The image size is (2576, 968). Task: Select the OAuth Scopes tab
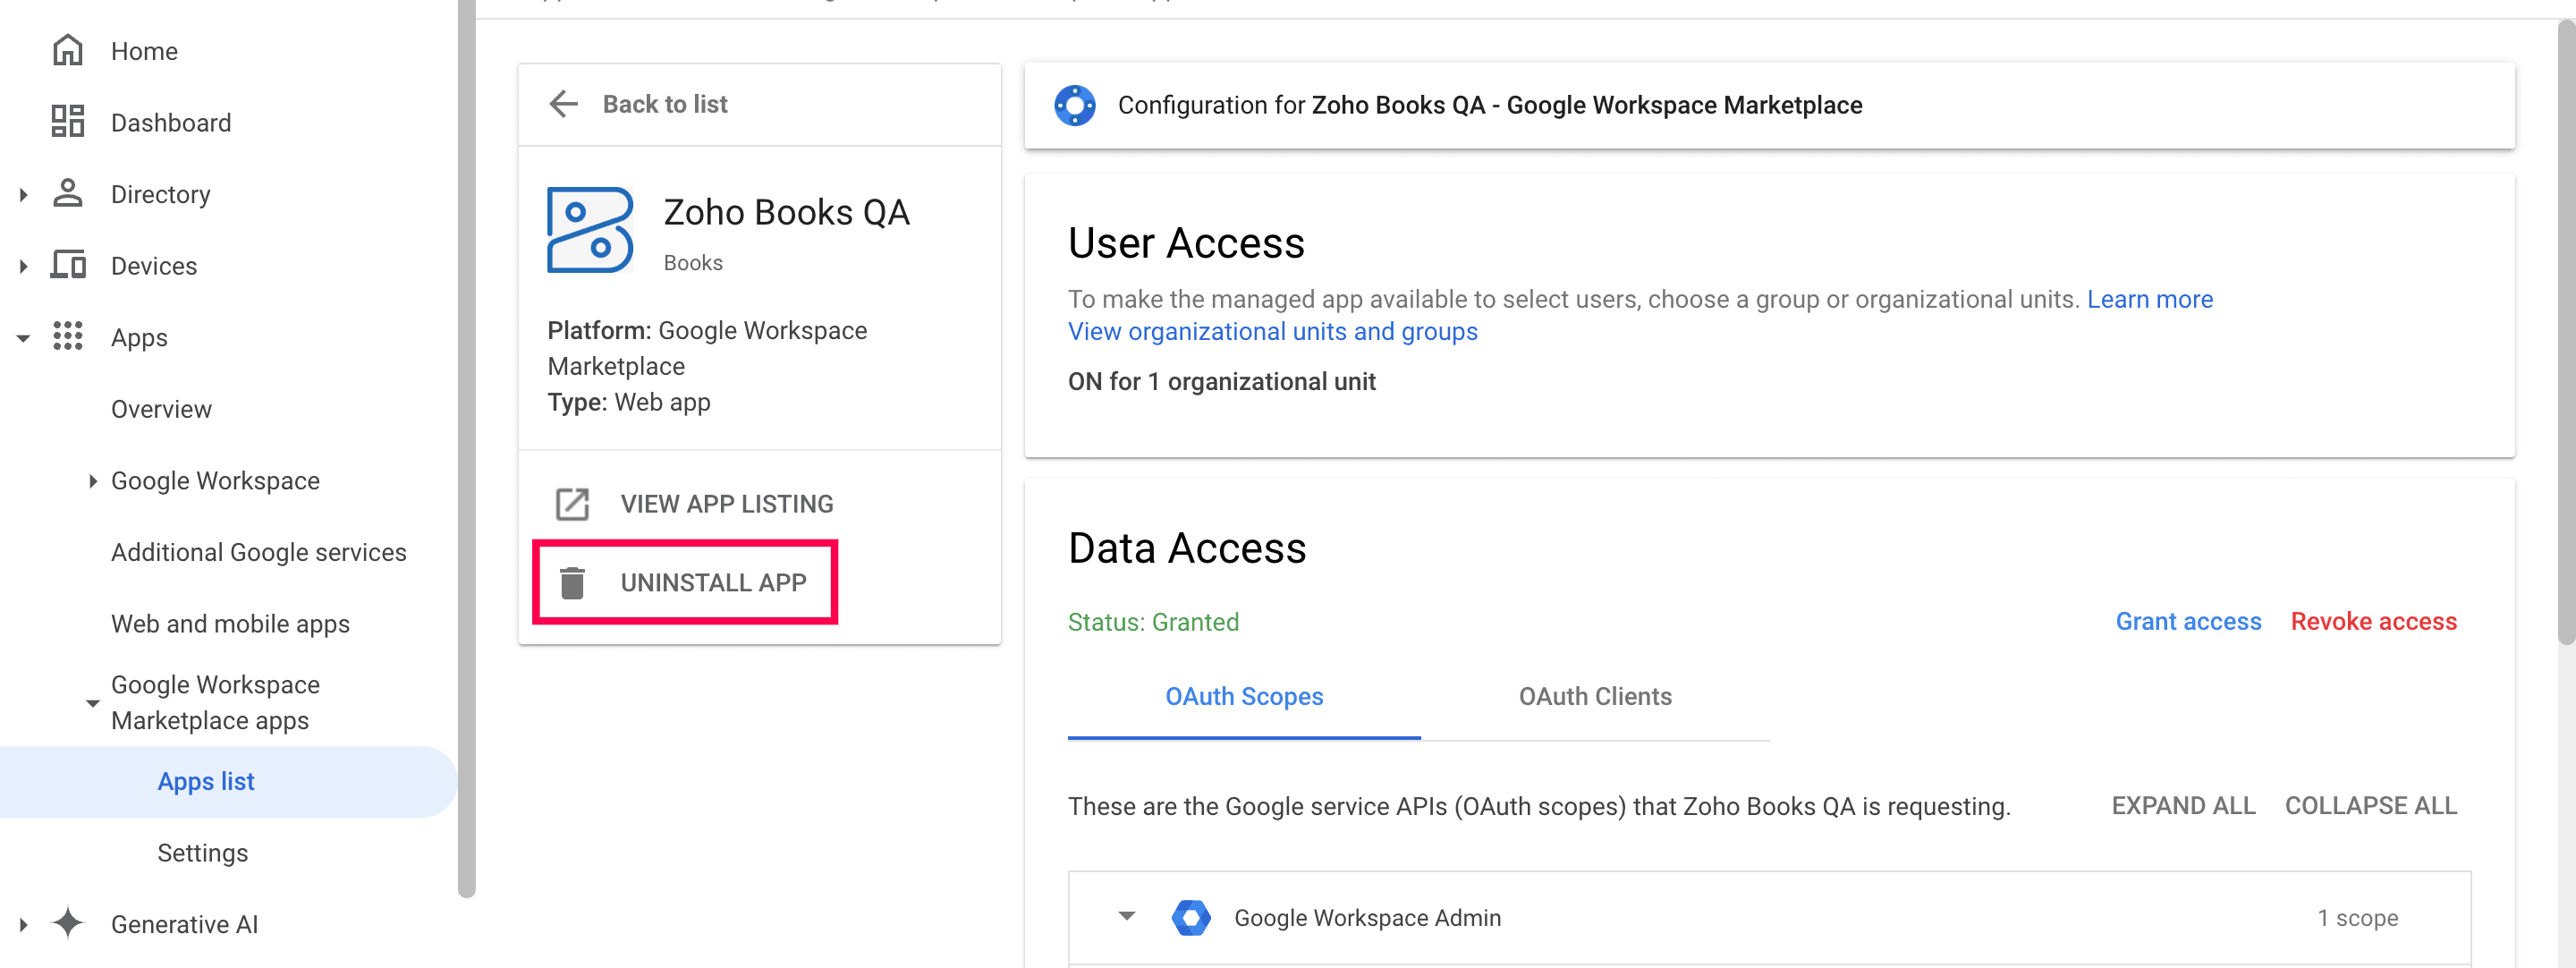click(1244, 696)
